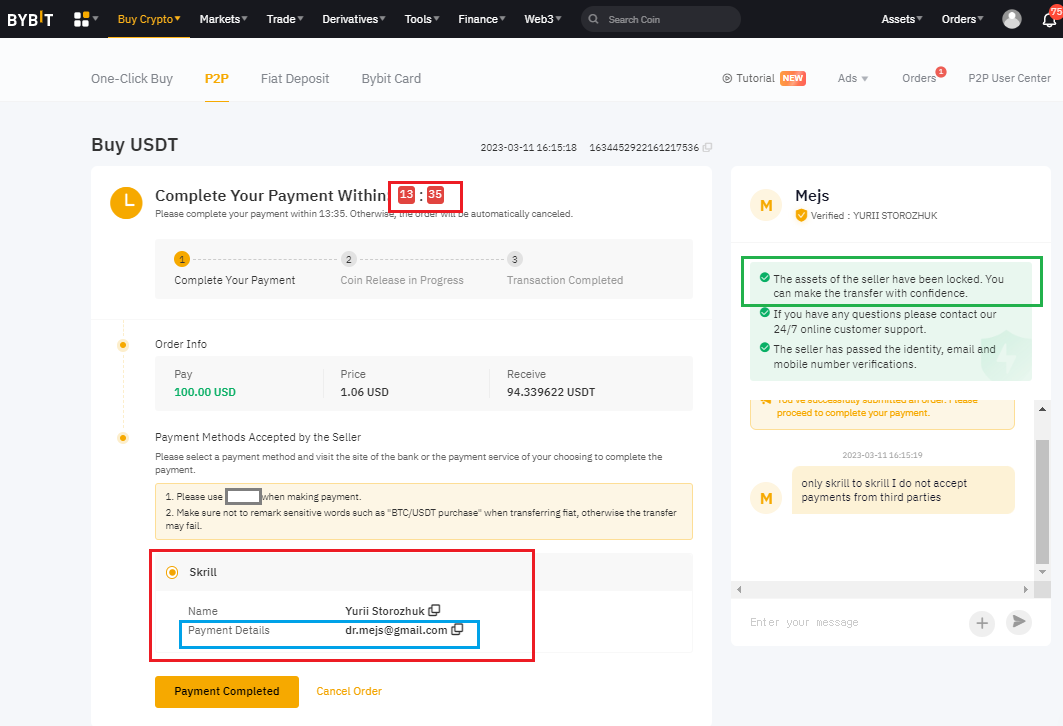Image resolution: width=1063 pixels, height=726 pixels.
Task: Click the search magnifier icon
Action: click(594, 19)
